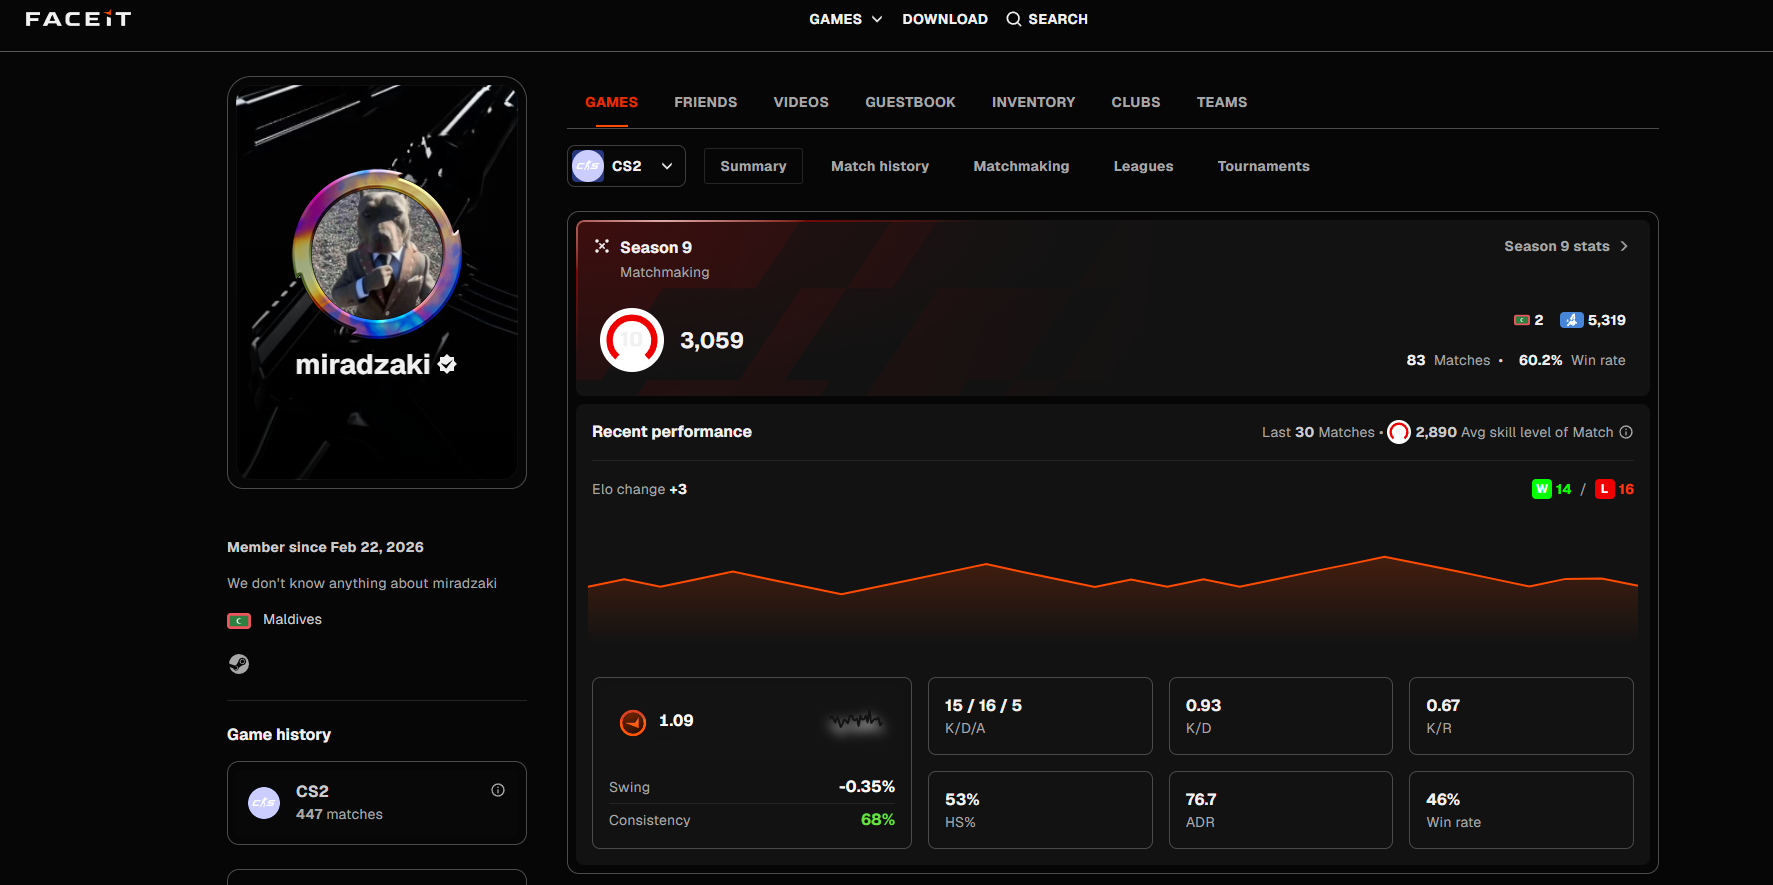This screenshot has height=885, width=1773.
Task: Click the FACEIT rating 1.09 icon
Action: pos(633,722)
